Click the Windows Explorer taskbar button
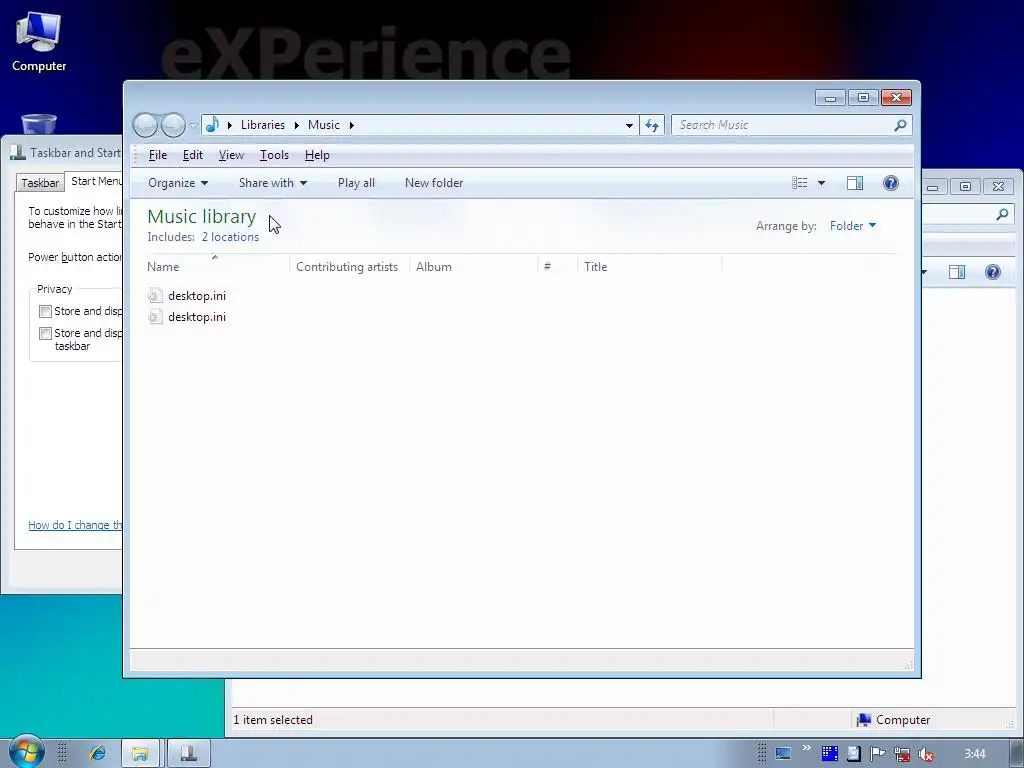The width and height of the screenshot is (1024, 768). [x=140, y=753]
